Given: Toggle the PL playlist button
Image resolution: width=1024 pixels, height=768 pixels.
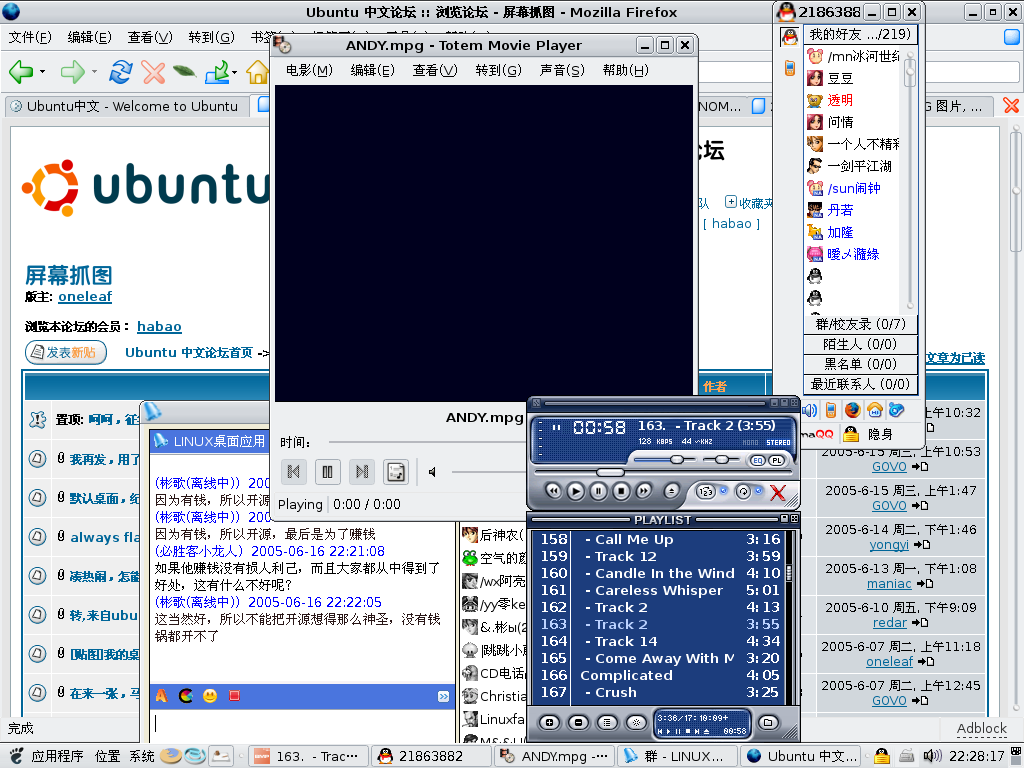Looking at the screenshot, I should pyautogui.click(x=776, y=460).
